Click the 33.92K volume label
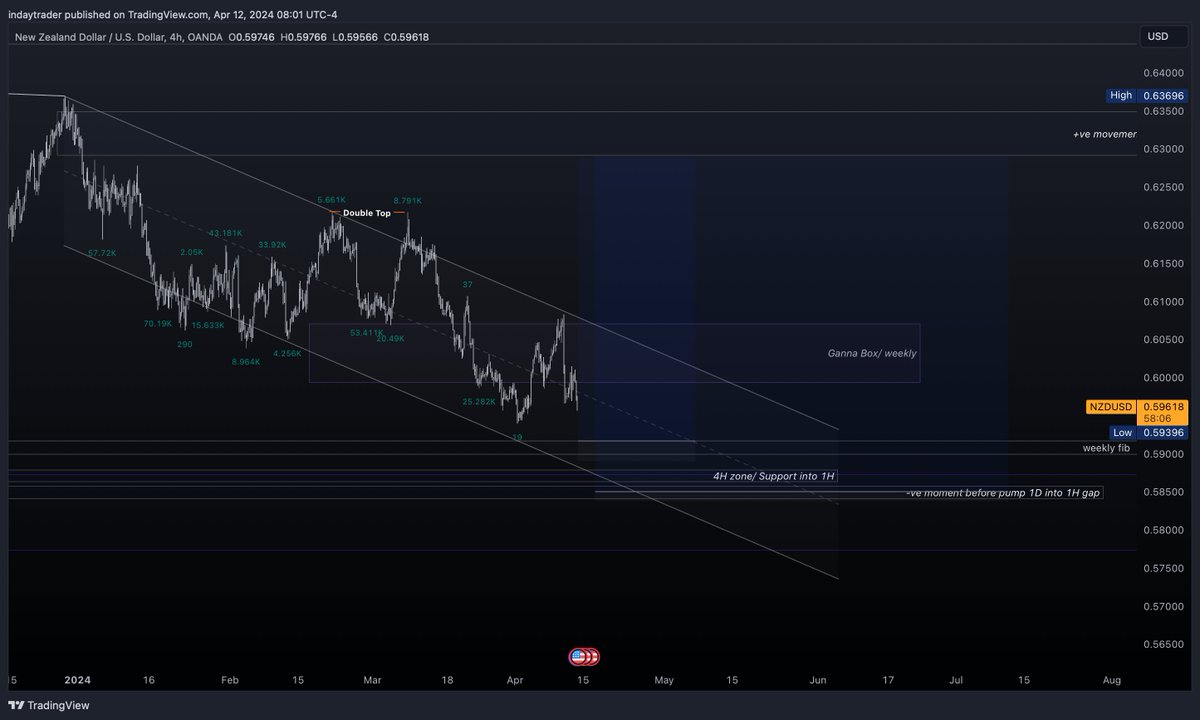This screenshot has height=720, width=1200. pos(272,244)
